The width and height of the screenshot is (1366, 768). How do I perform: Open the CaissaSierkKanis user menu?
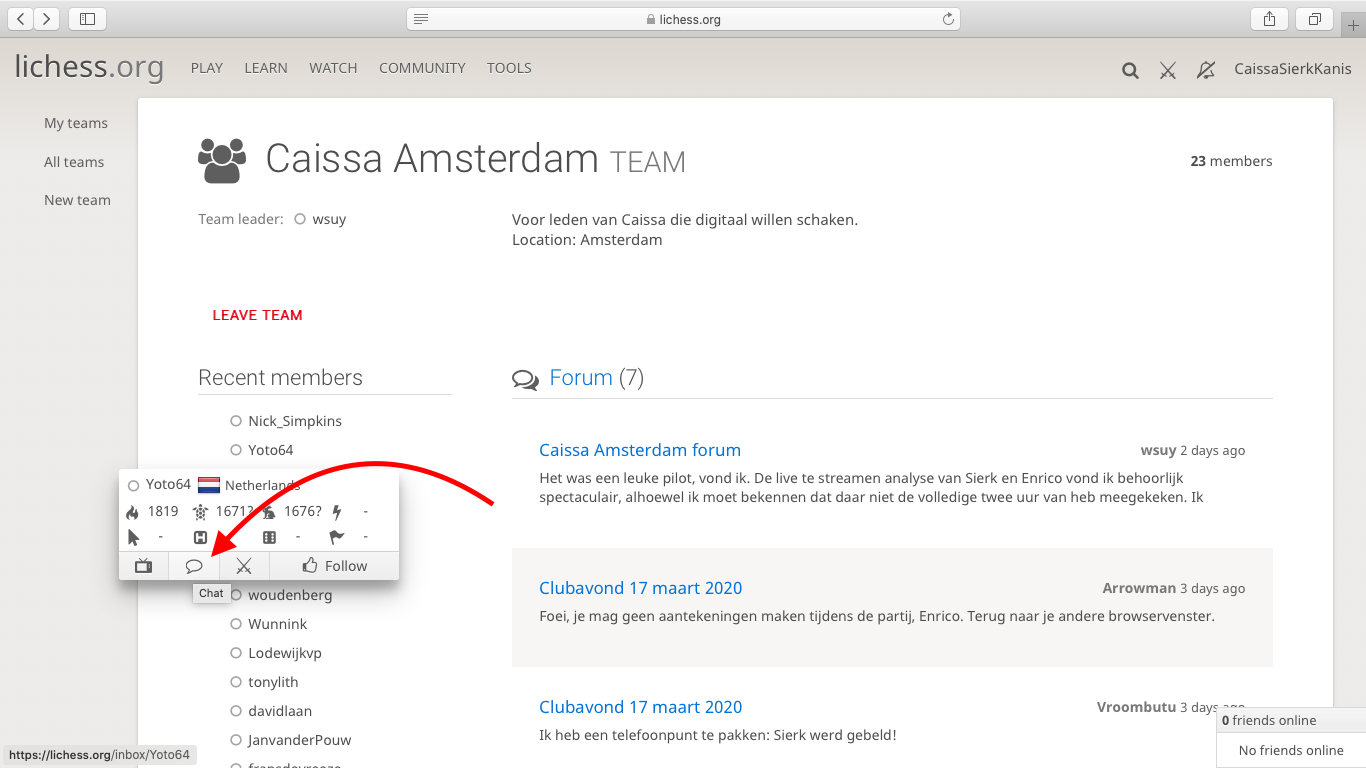click(1293, 69)
